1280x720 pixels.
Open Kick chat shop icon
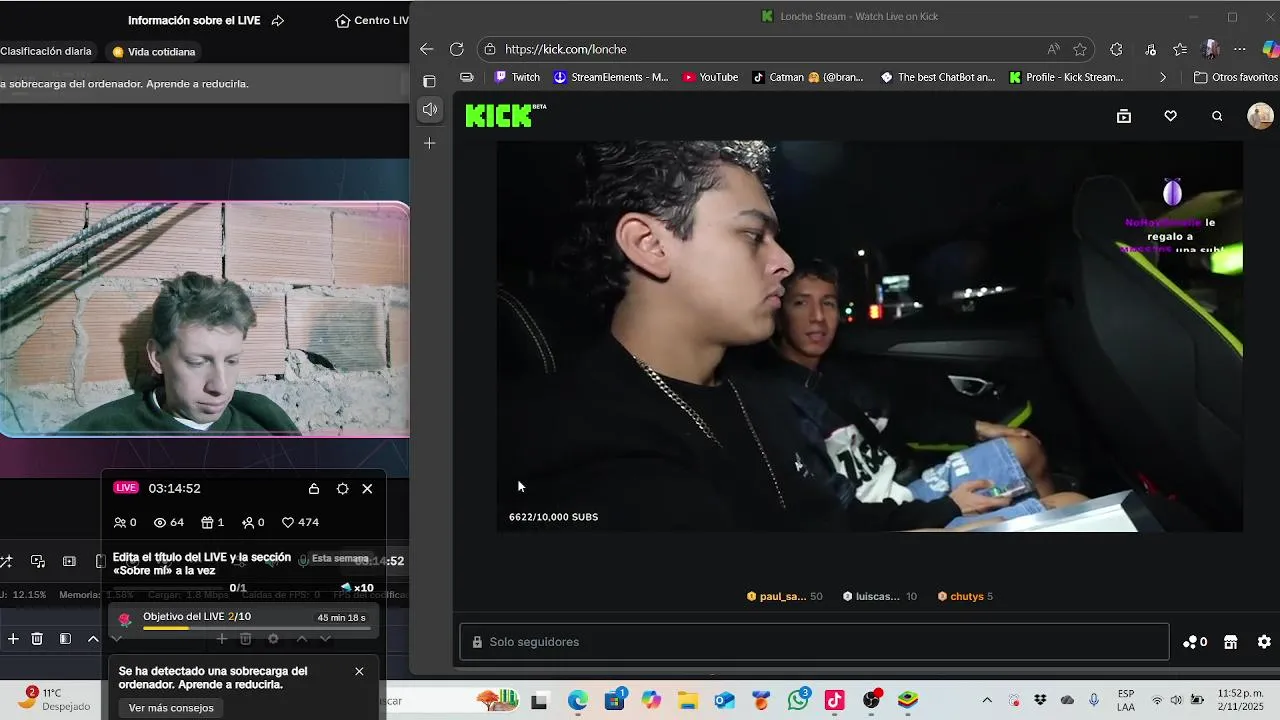pyautogui.click(x=1231, y=642)
